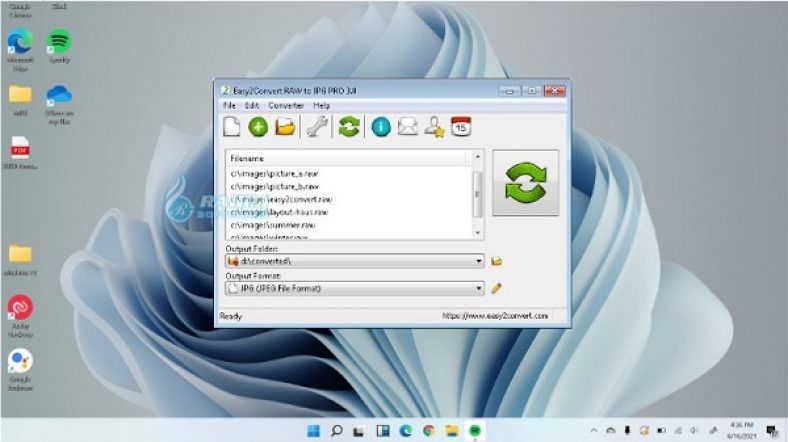Open the Converter menu

click(286, 105)
